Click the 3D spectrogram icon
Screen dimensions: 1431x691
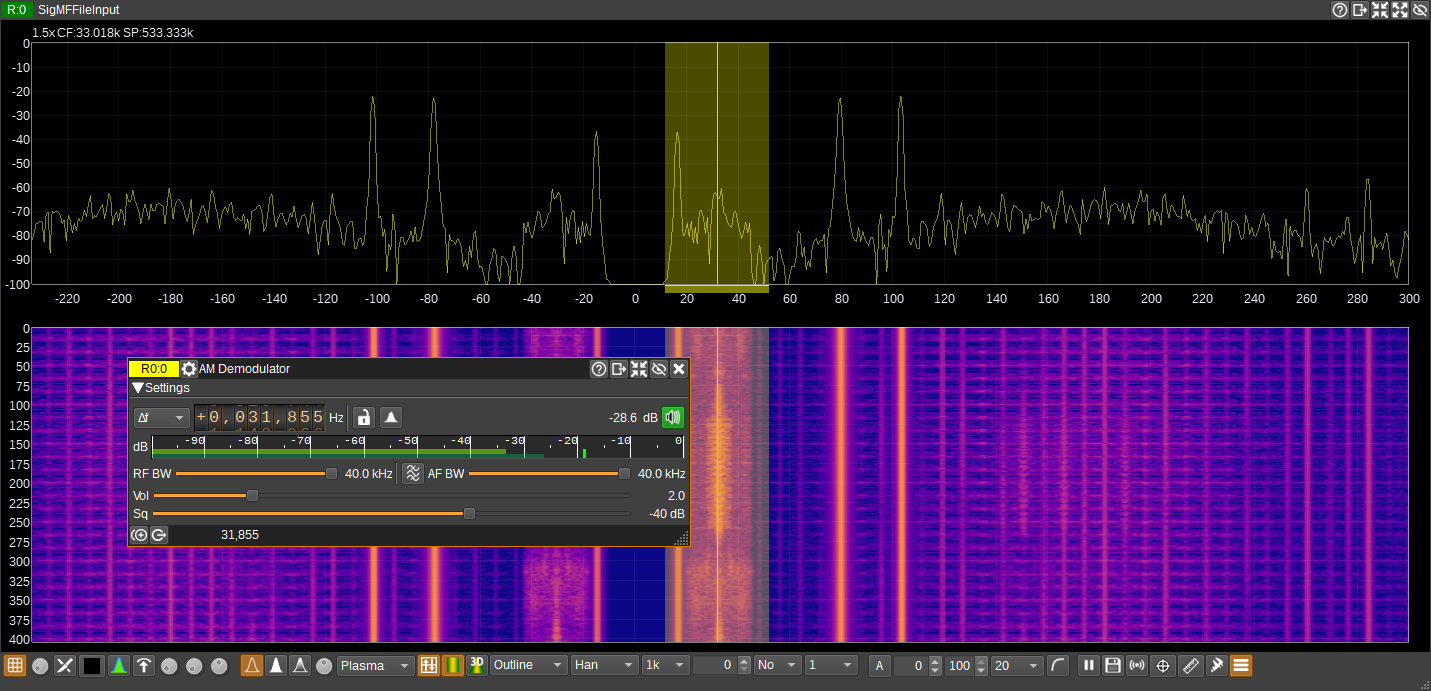click(x=477, y=666)
